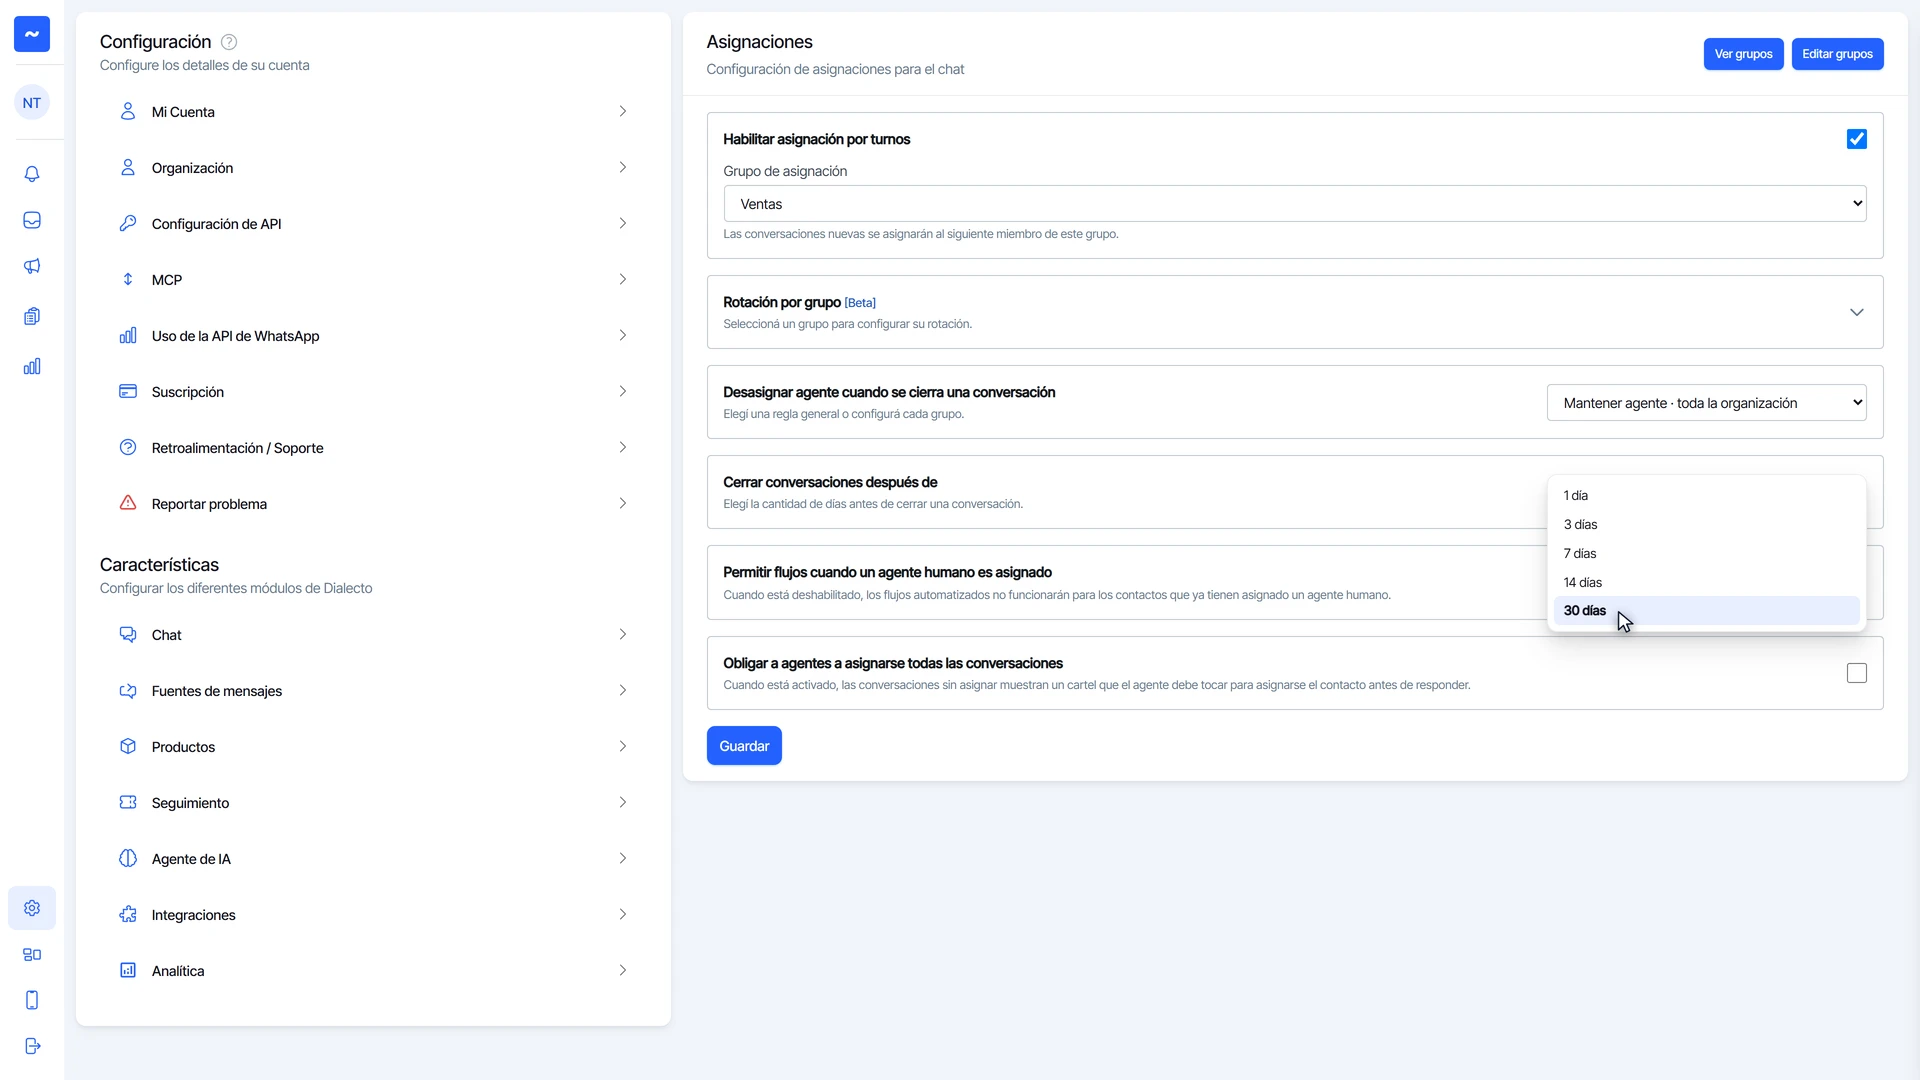This screenshot has height=1080, width=1920.
Task: Open the MCP settings row
Action: [373, 280]
